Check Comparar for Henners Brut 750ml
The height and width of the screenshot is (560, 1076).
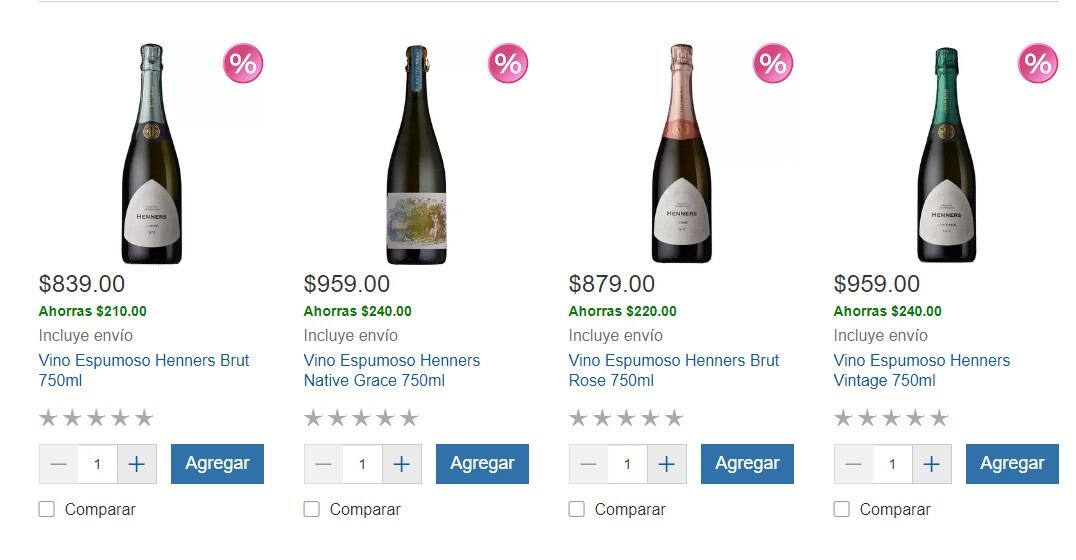tap(47, 509)
